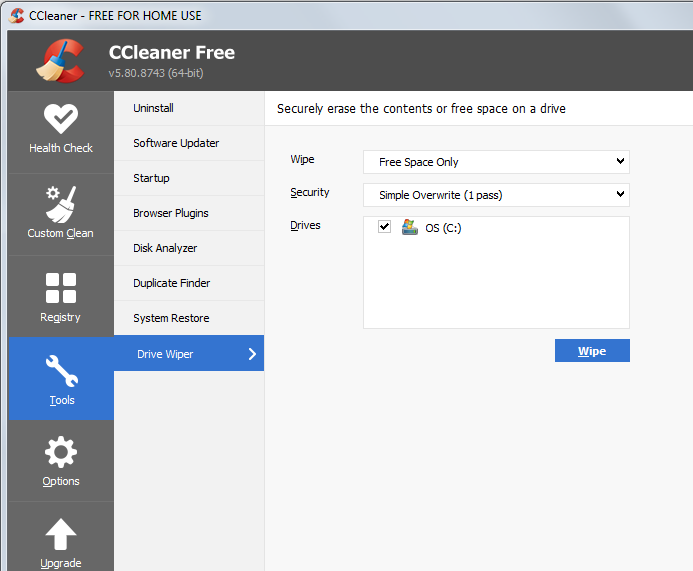This screenshot has height=571, width=693.
Task: Select the Tools wrench icon
Action: coord(61,371)
